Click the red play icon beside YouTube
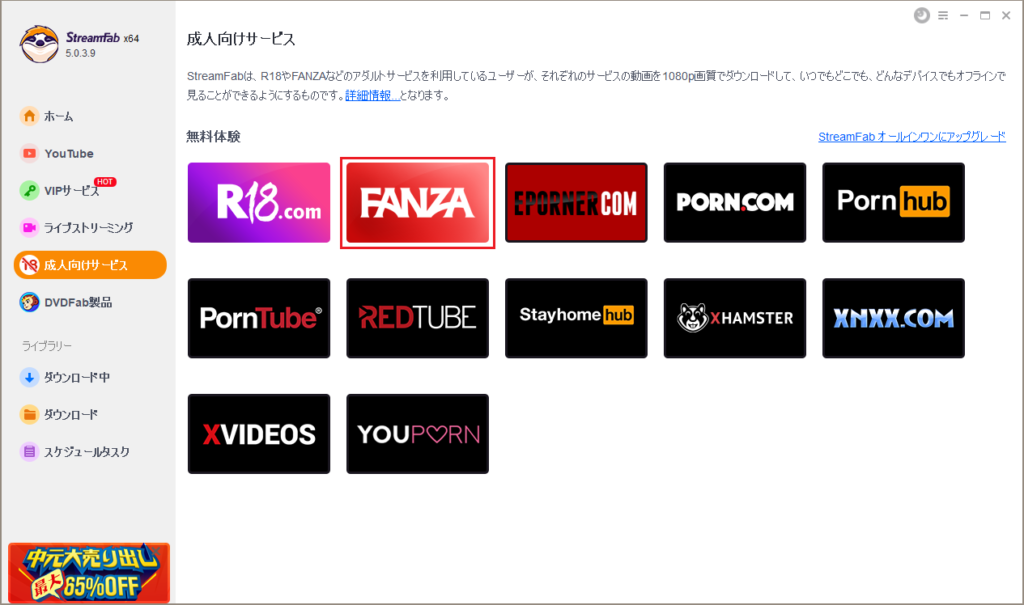Viewport: 1024px width, 605px height. pyautogui.click(x=29, y=154)
